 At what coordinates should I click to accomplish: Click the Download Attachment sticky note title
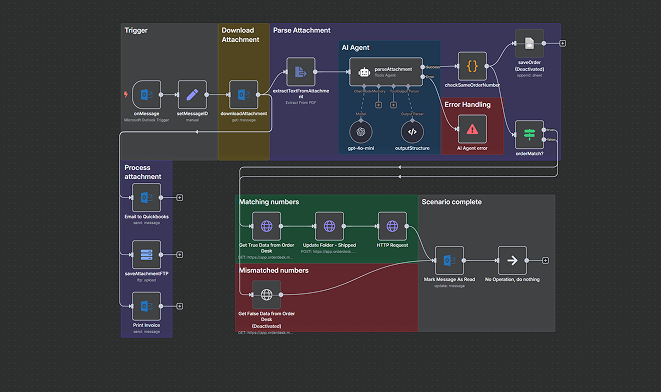pos(240,35)
